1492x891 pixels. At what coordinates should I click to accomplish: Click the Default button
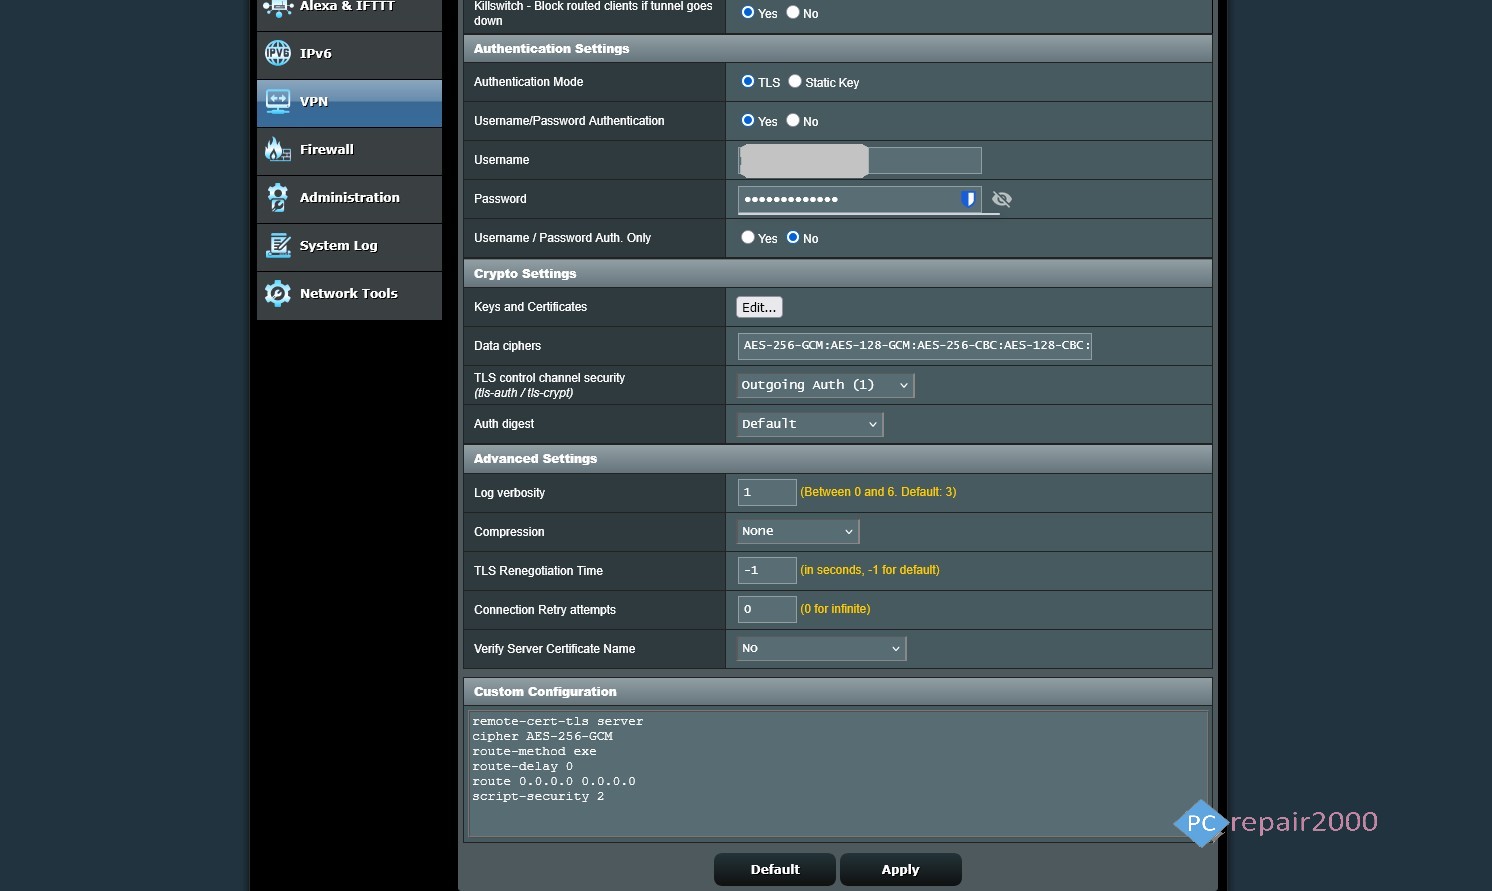775,869
